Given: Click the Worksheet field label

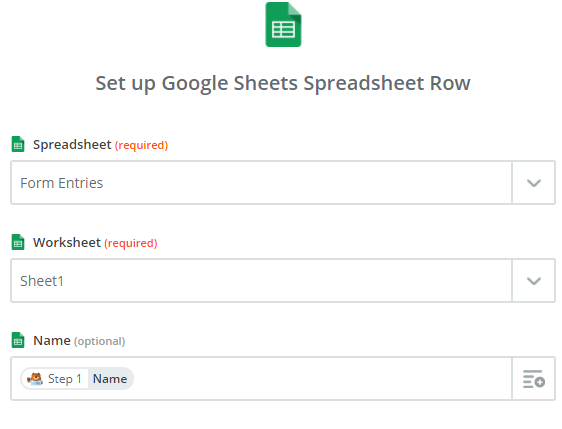Looking at the screenshot, I should click(67, 243).
